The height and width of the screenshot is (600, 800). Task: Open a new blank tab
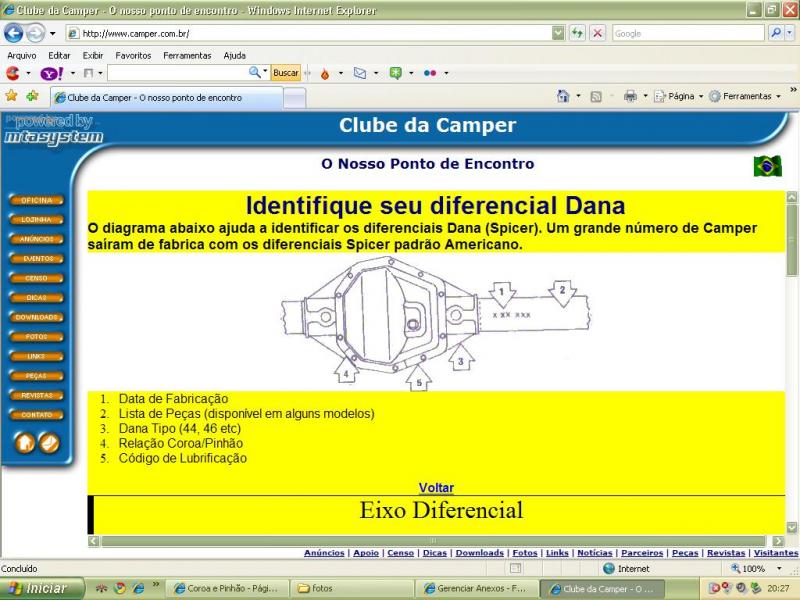tap(294, 98)
